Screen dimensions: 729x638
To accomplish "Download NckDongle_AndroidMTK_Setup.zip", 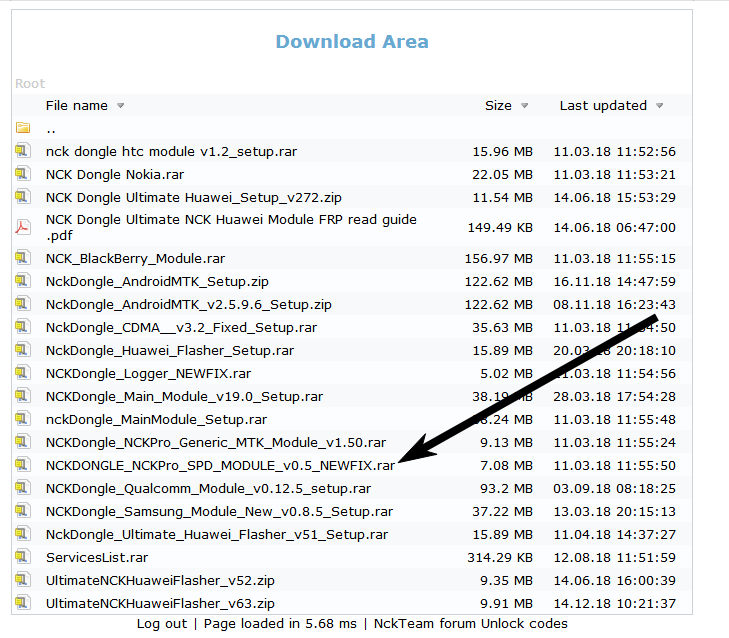I will [157, 282].
